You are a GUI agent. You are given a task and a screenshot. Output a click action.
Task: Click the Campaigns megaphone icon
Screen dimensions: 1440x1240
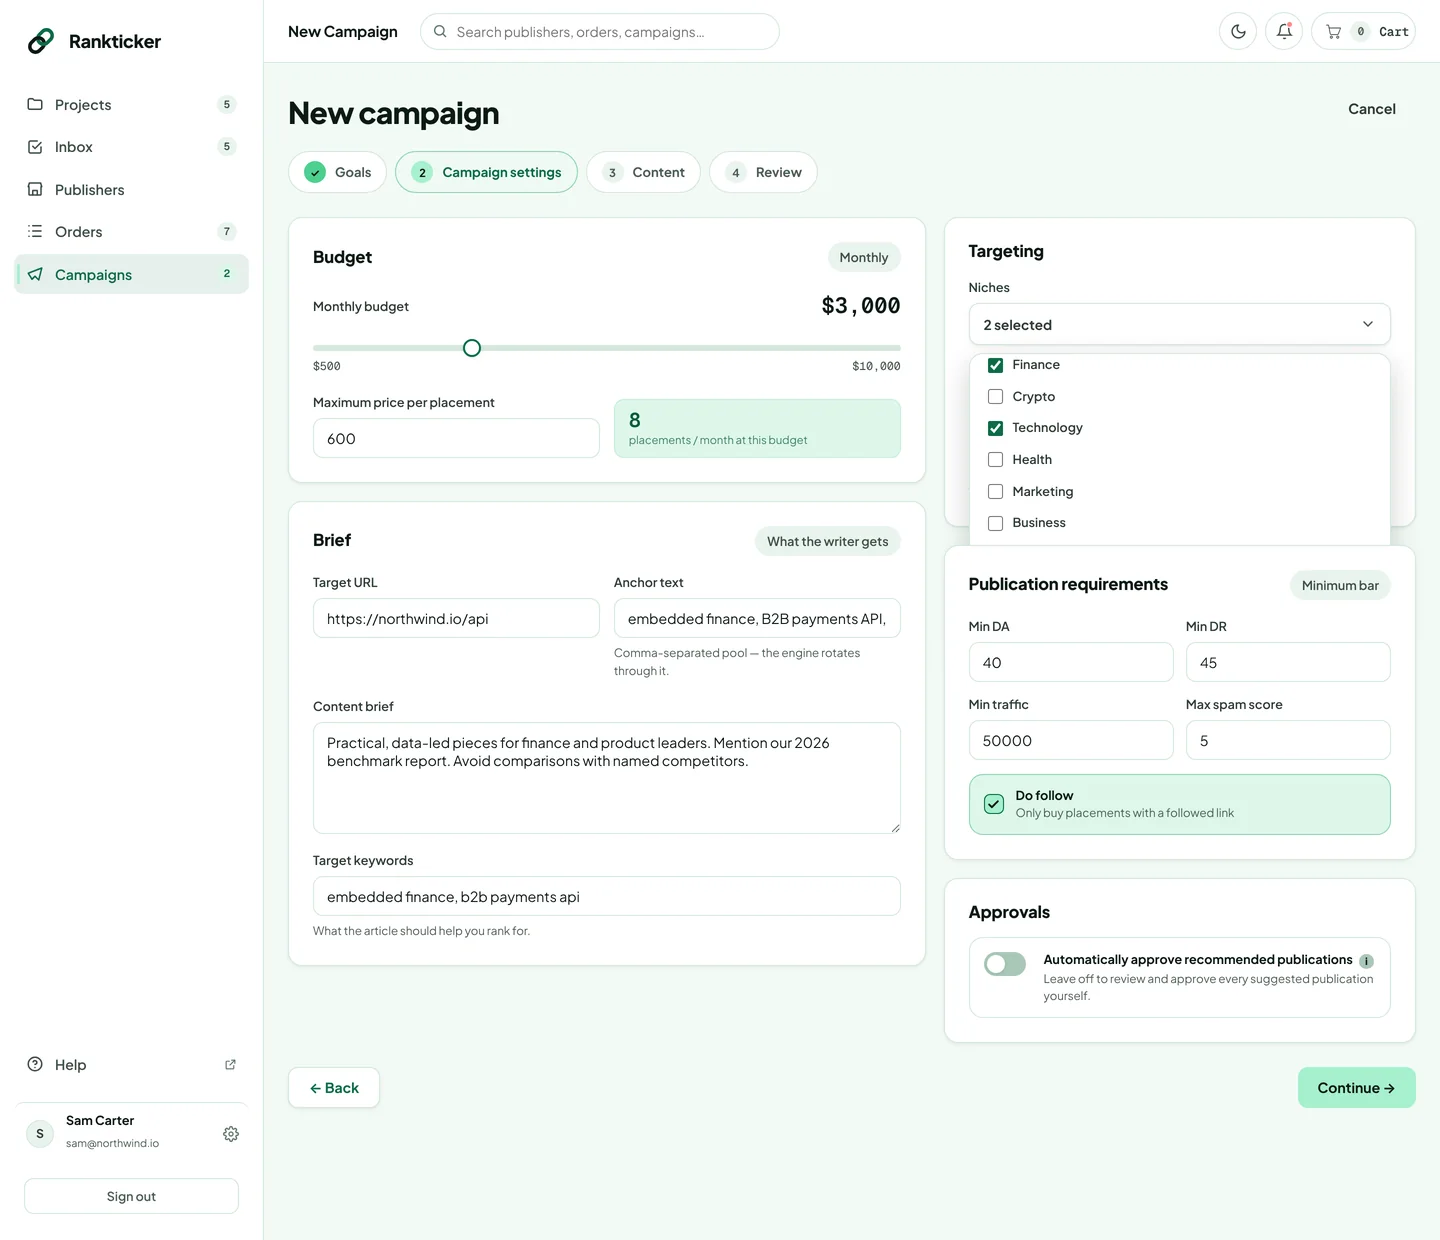pos(35,274)
